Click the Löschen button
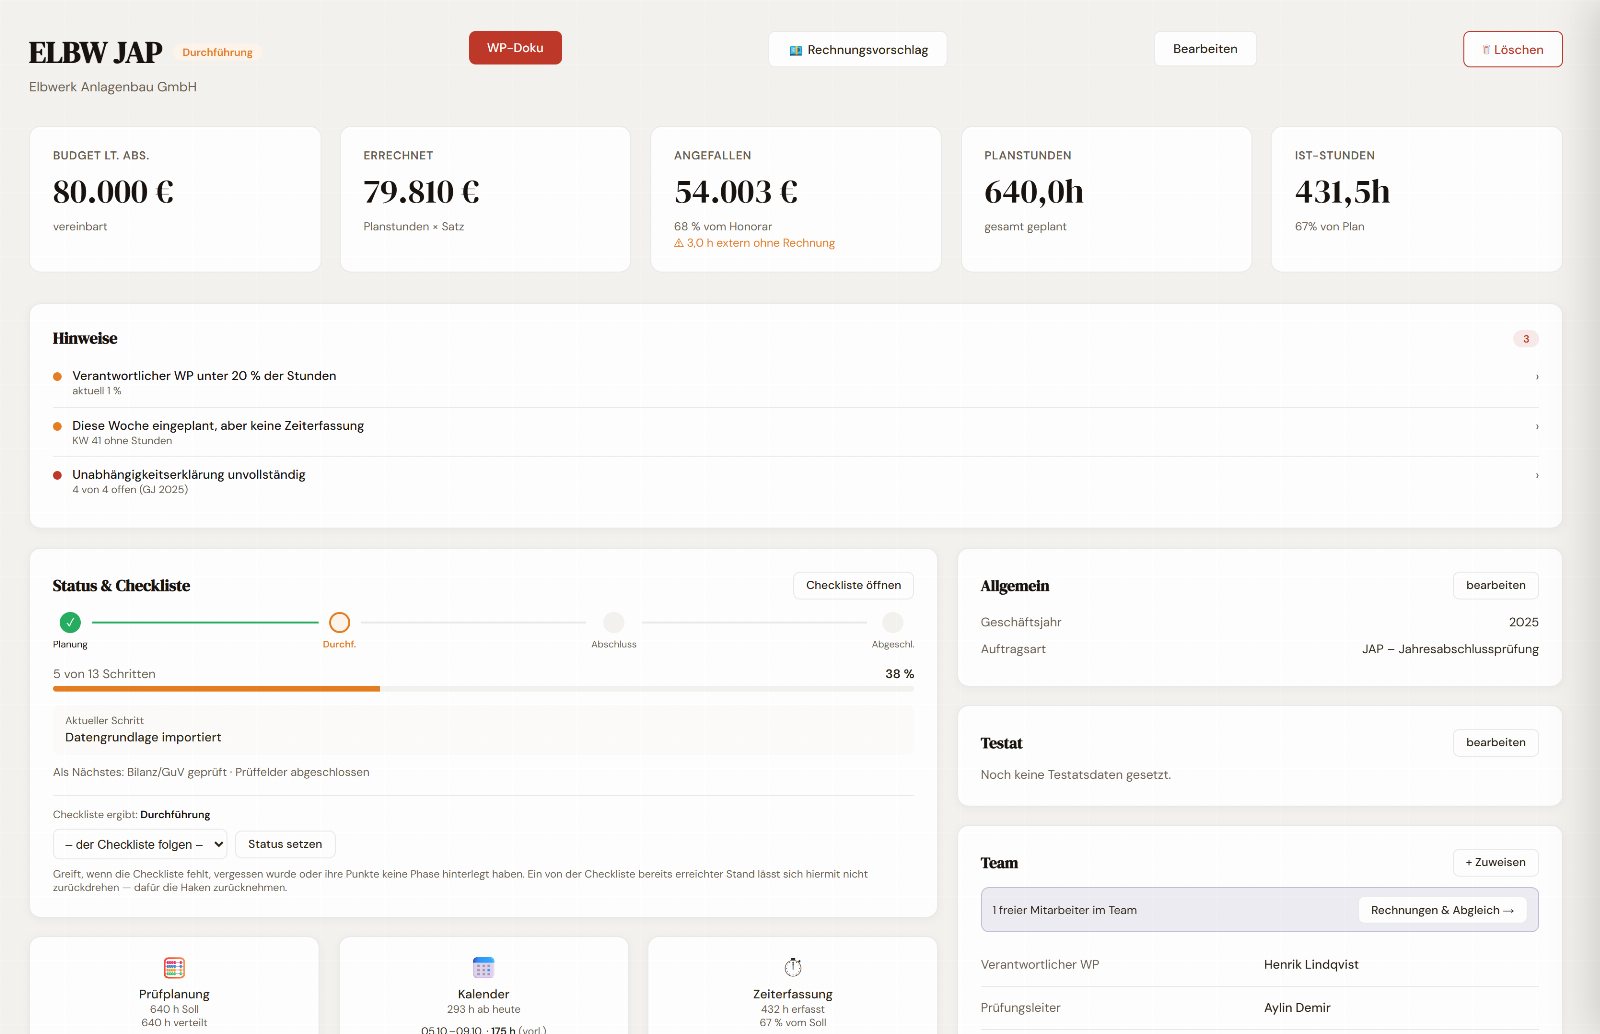This screenshot has height=1034, width=1600. pyautogui.click(x=1512, y=49)
